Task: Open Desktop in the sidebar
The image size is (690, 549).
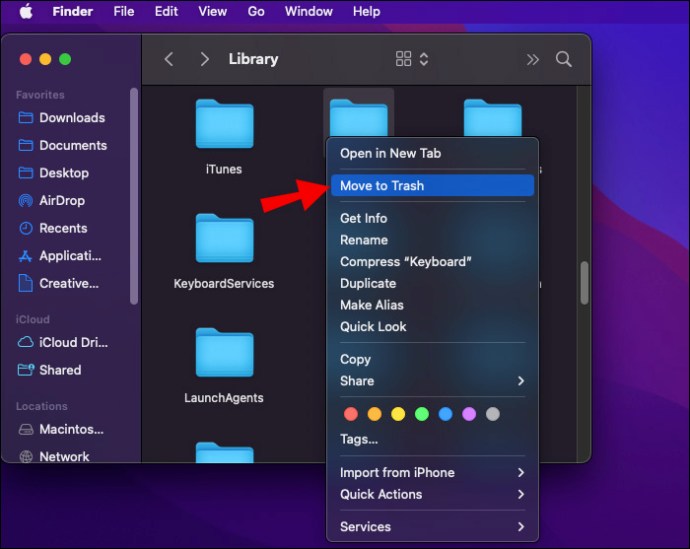Action: coord(53,173)
